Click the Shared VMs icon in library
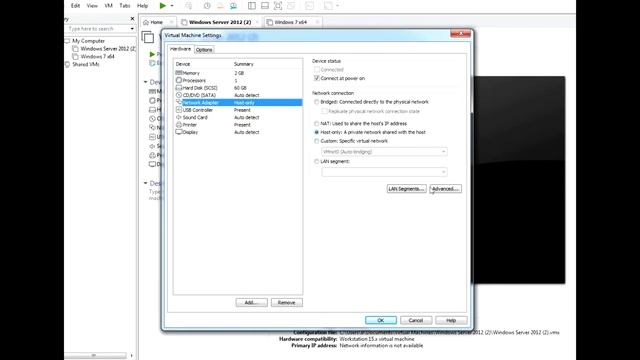This screenshot has width=640, height=360. pyautogui.click(x=68, y=64)
